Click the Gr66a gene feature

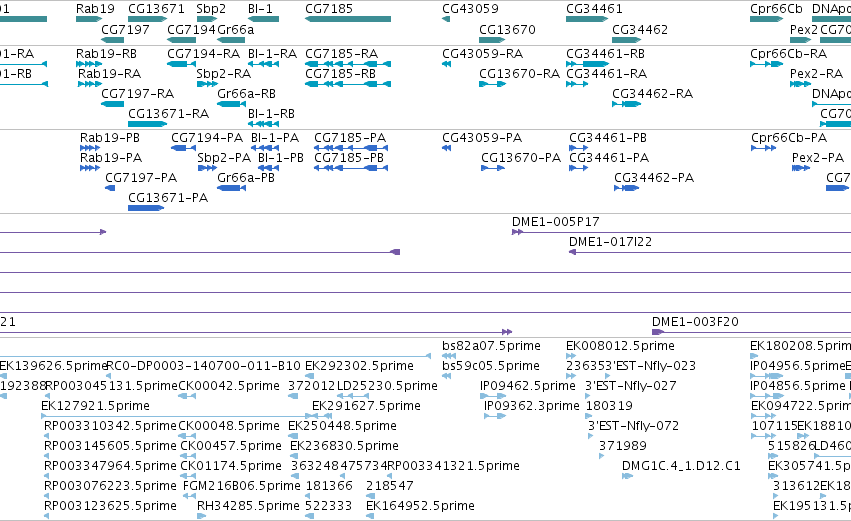(x=231, y=40)
